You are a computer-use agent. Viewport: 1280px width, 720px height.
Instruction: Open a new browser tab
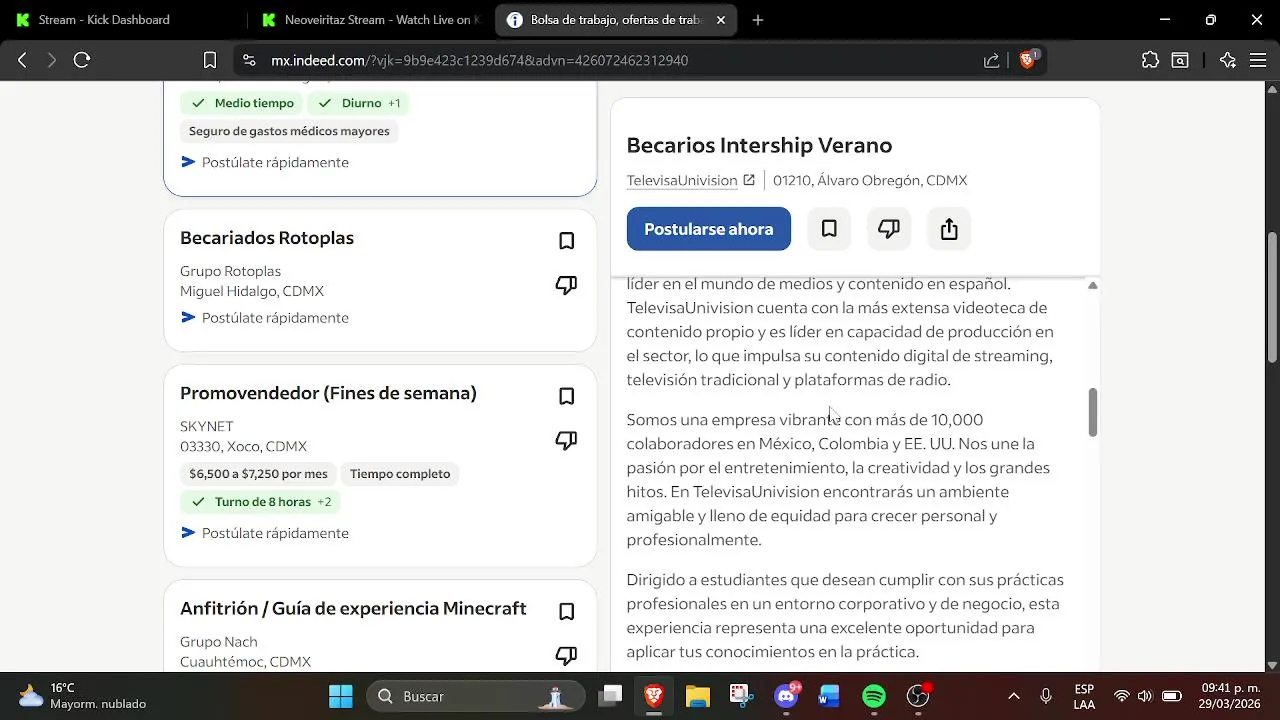tap(758, 20)
